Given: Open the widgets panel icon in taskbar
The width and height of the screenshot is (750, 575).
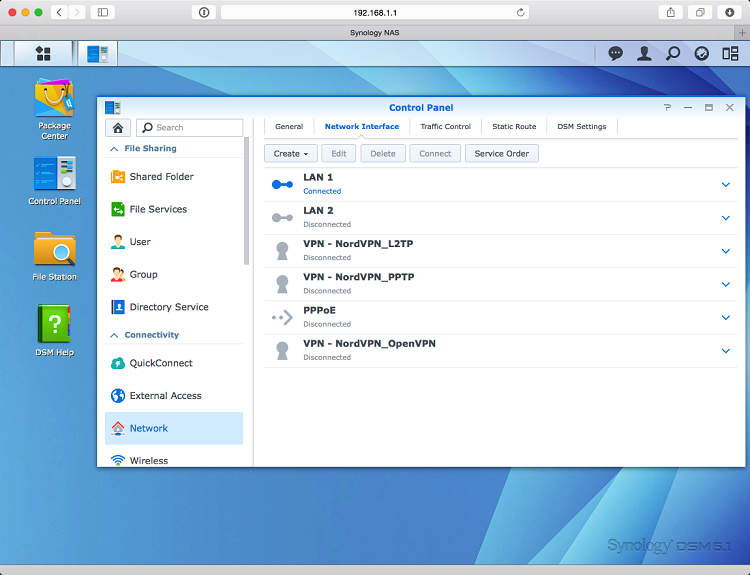Looking at the screenshot, I should pos(730,54).
